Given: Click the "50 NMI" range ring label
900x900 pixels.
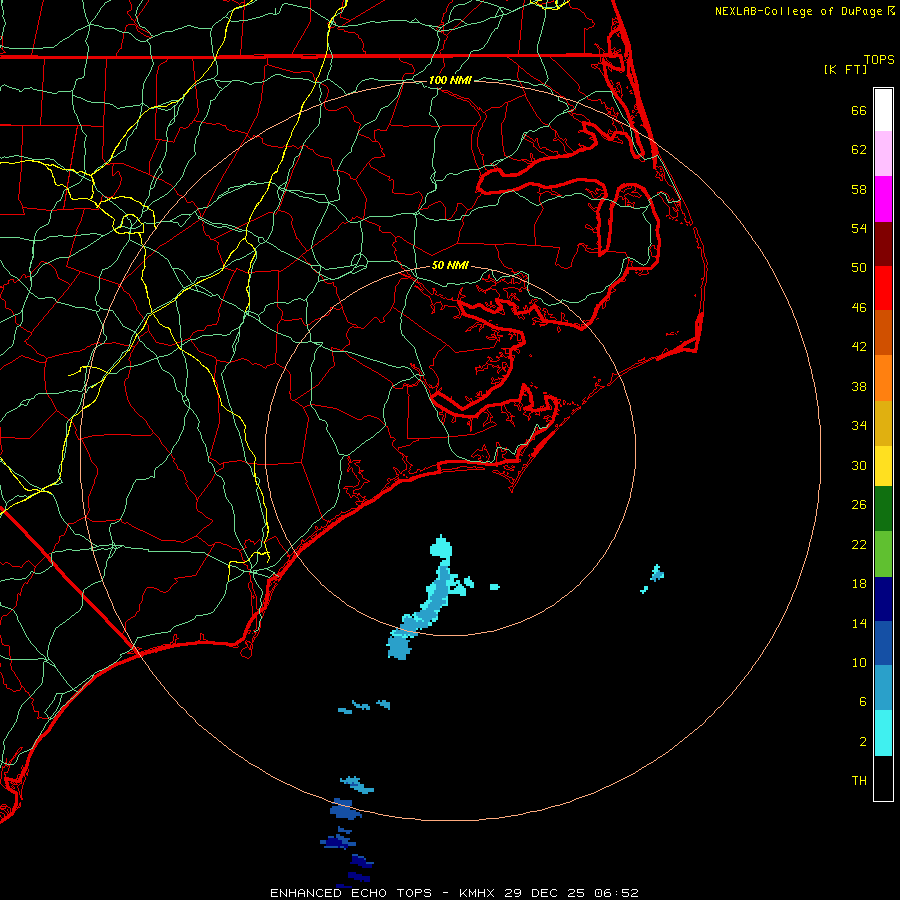Looking at the screenshot, I should pyautogui.click(x=450, y=265).
